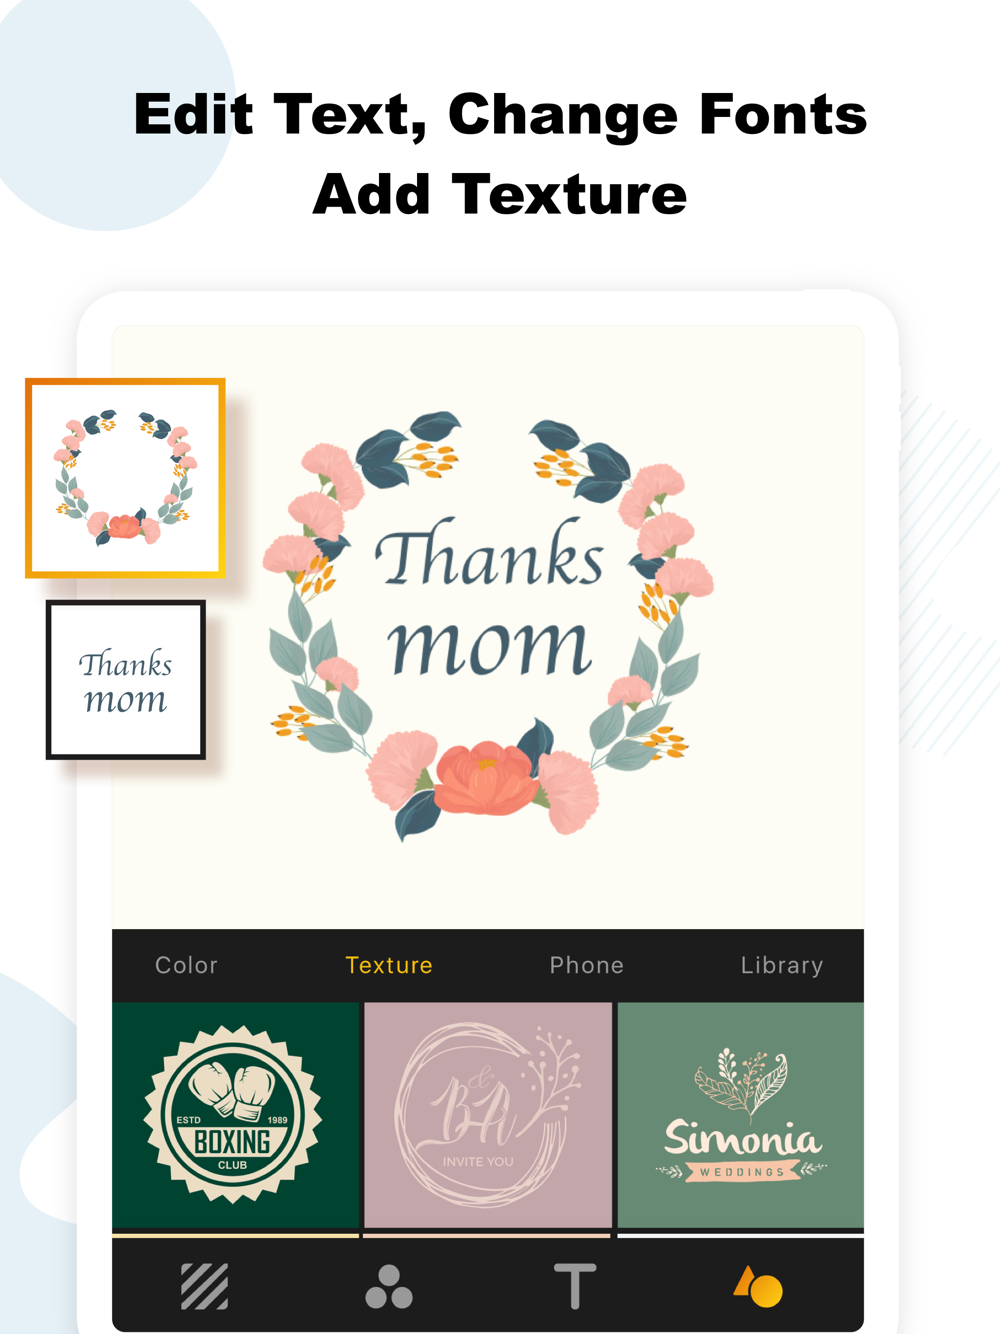
Task: Select the Thanks mom text layer thumbnail
Action: click(126, 680)
